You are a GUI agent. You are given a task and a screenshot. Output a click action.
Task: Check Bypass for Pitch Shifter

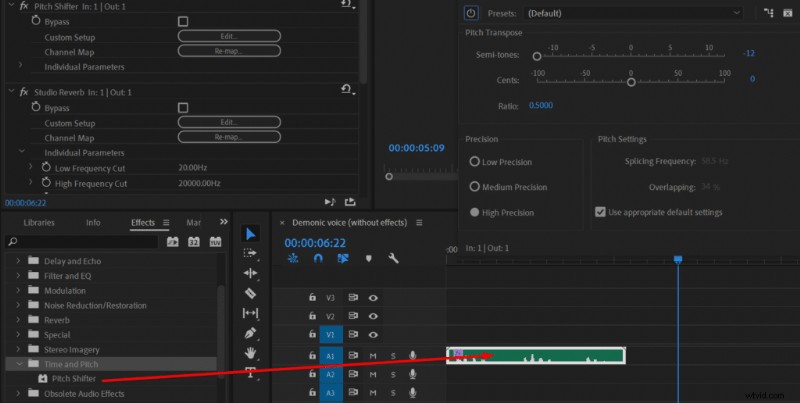coord(183,21)
